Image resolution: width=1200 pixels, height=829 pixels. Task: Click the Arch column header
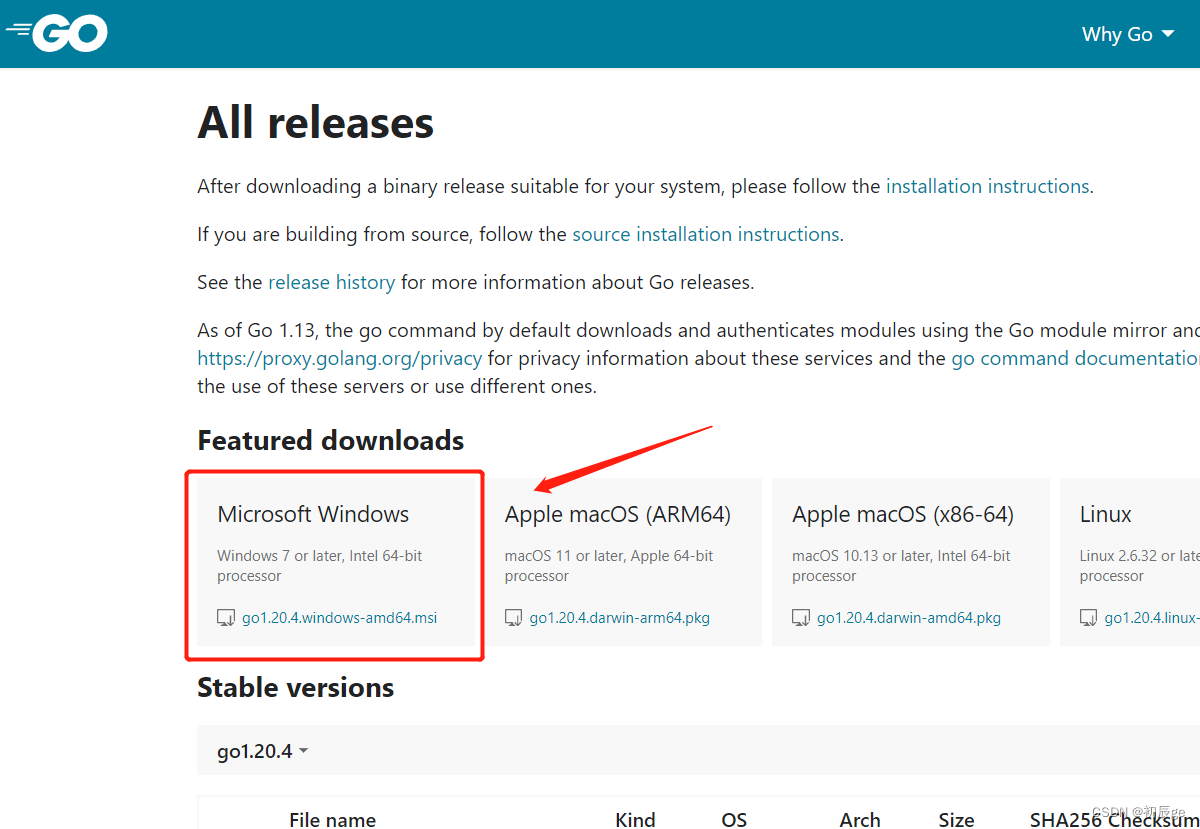(x=860, y=819)
